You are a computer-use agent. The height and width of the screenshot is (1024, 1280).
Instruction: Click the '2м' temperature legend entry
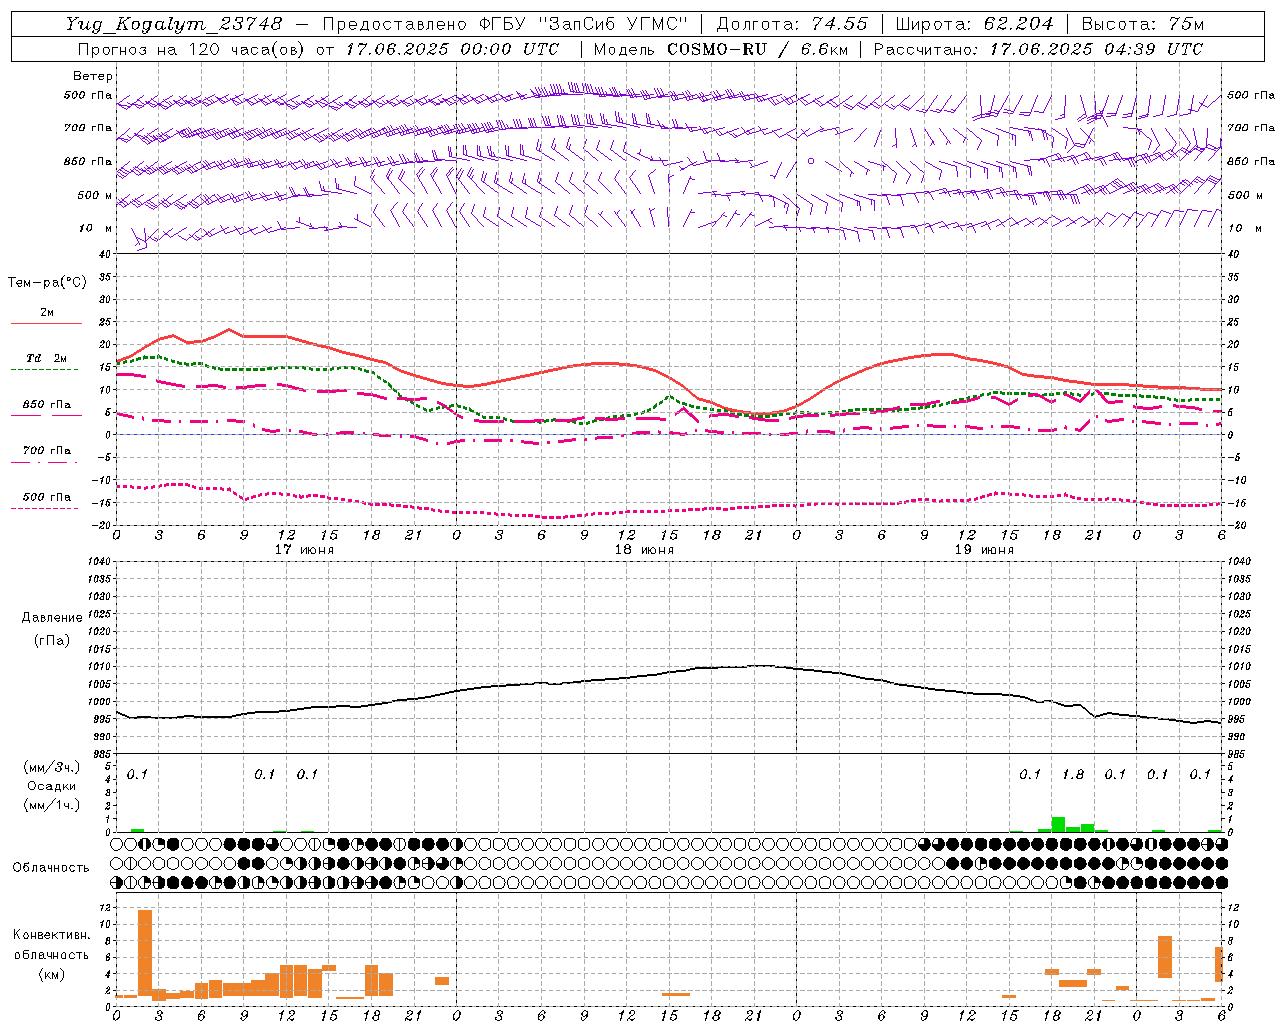pos(47,312)
